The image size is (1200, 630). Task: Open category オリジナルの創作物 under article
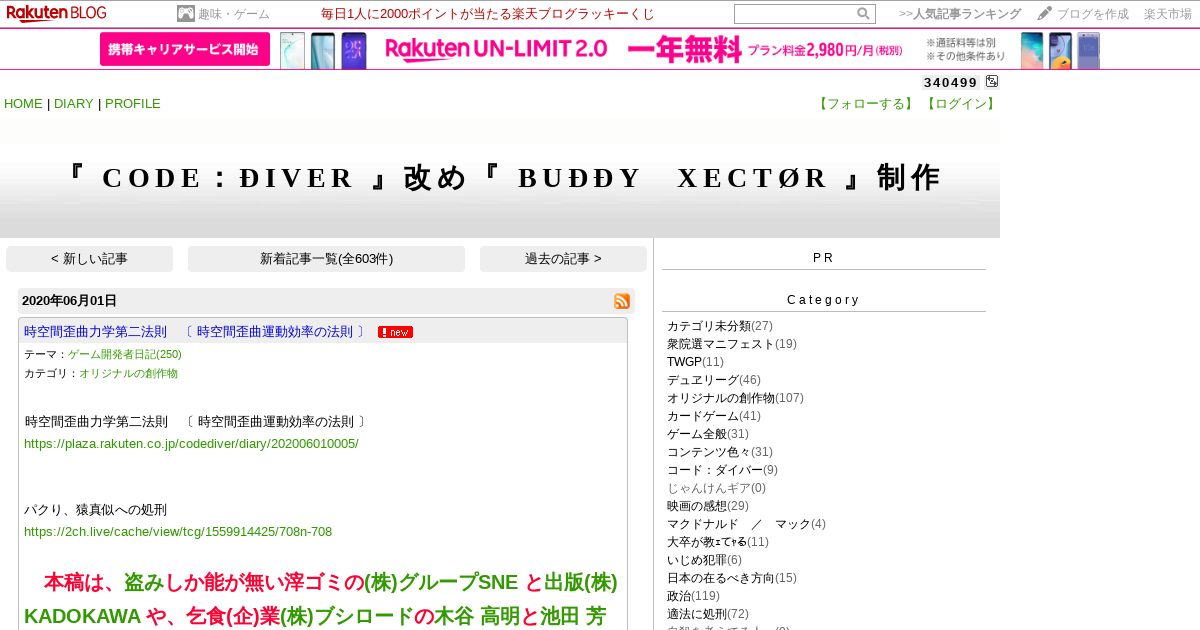tap(128, 373)
